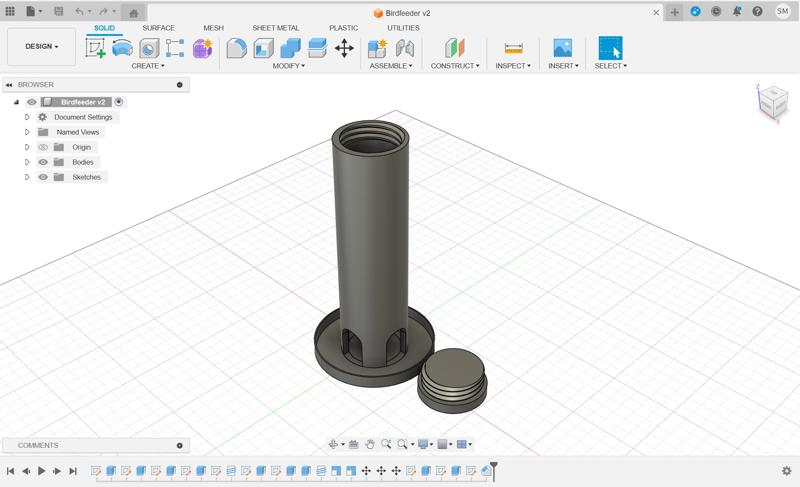
Task: Toggle visibility of the Origin folder
Action: click(43, 147)
